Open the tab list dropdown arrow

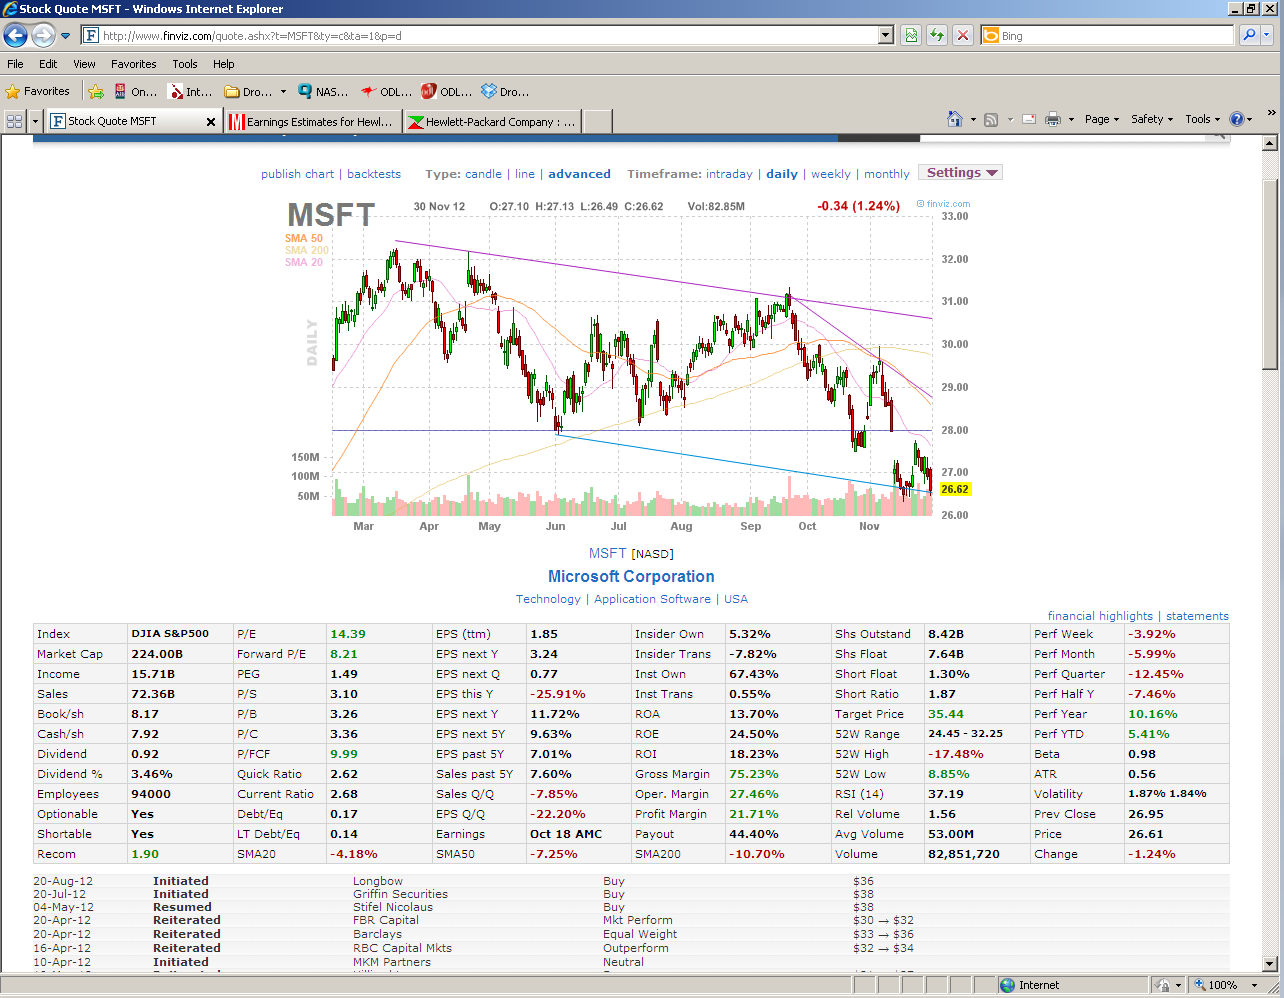tap(36, 121)
